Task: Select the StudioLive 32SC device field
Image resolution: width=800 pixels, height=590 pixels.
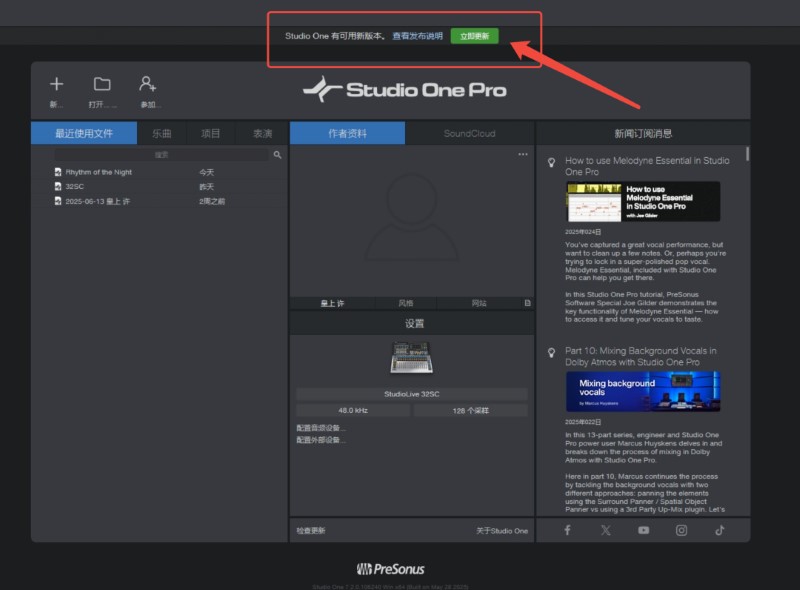Action: (412, 394)
